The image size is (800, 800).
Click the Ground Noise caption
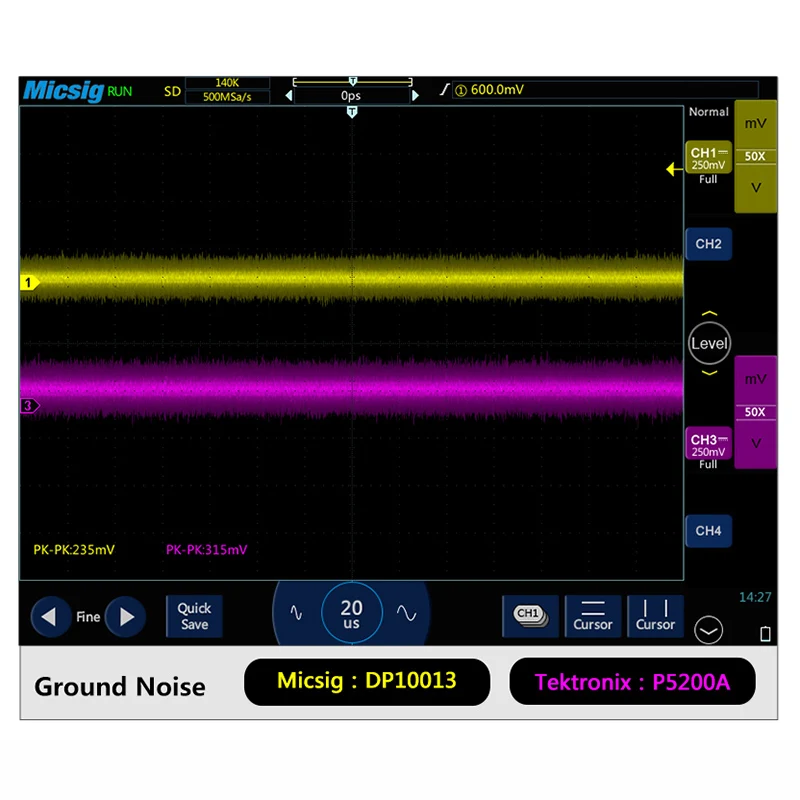(120, 687)
